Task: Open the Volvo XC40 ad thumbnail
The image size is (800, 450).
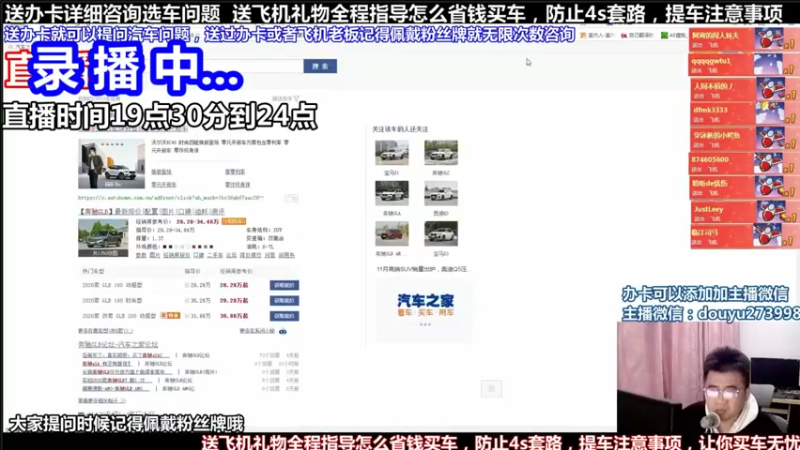Action: pos(111,164)
